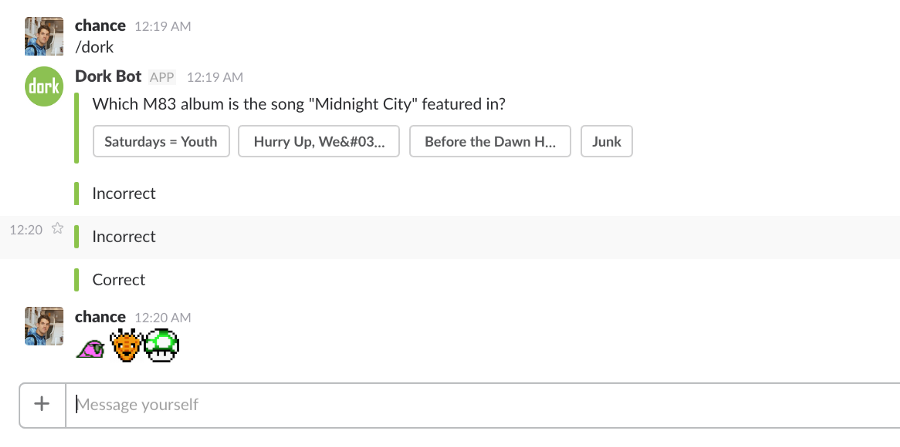The height and width of the screenshot is (447, 900).
Task: Click the green Dork Bot avatar
Action: [x=44, y=86]
